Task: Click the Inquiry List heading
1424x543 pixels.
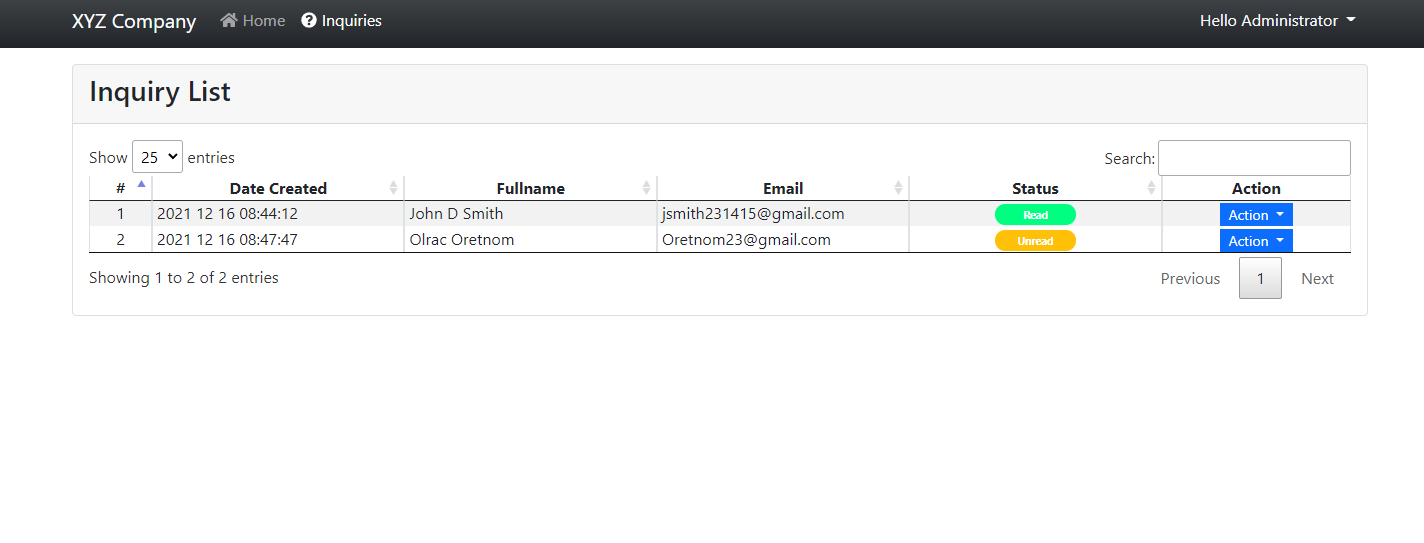Action: point(160,92)
